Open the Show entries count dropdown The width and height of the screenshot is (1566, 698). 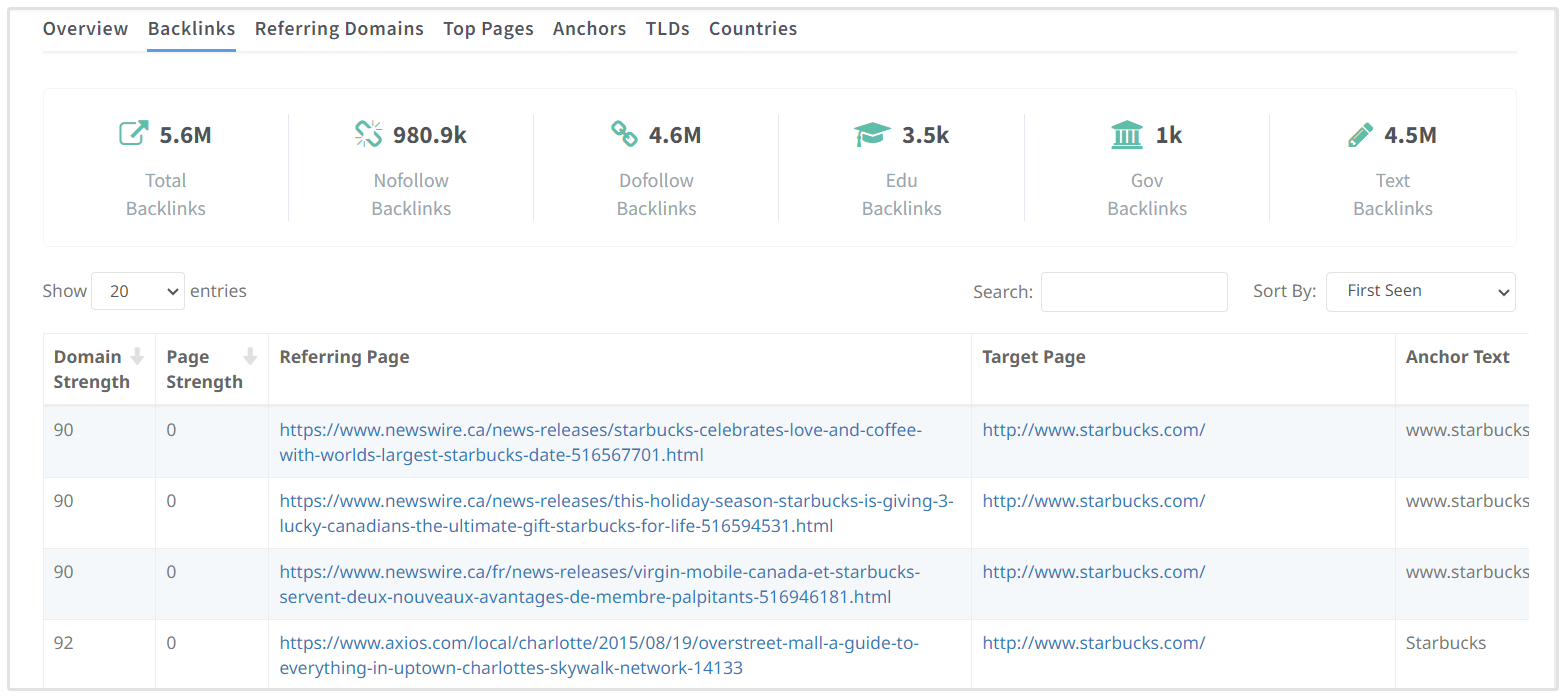point(138,291)
